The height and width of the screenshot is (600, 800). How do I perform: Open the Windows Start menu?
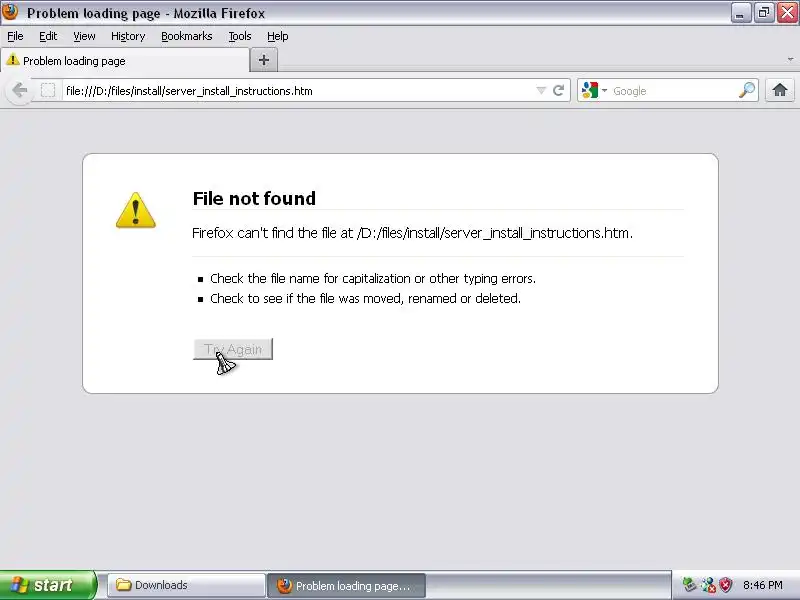coord(48,585)
